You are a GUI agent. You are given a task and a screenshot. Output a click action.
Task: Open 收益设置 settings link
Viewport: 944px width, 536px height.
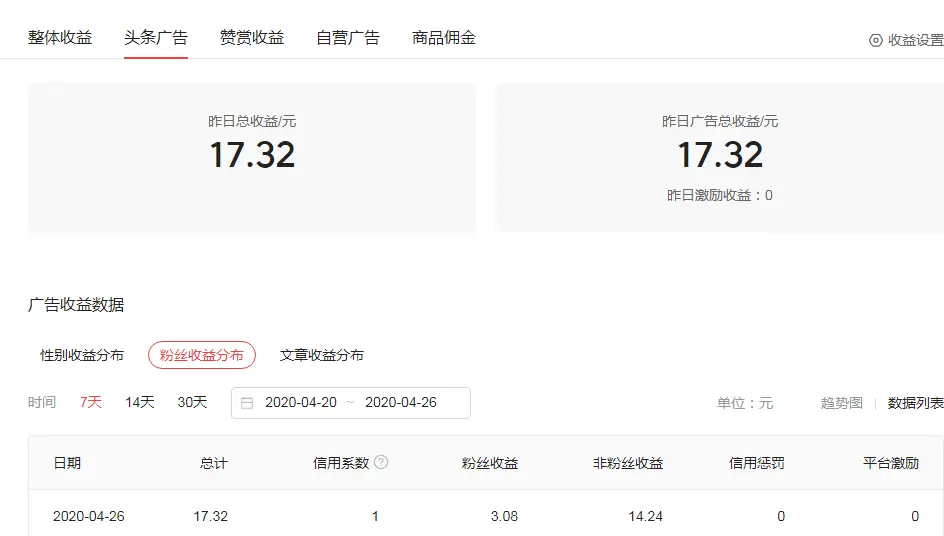click(x=916, y=40)
